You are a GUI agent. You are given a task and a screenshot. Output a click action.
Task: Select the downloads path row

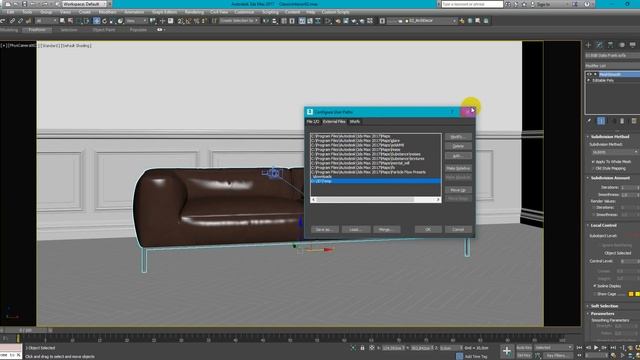376,177
